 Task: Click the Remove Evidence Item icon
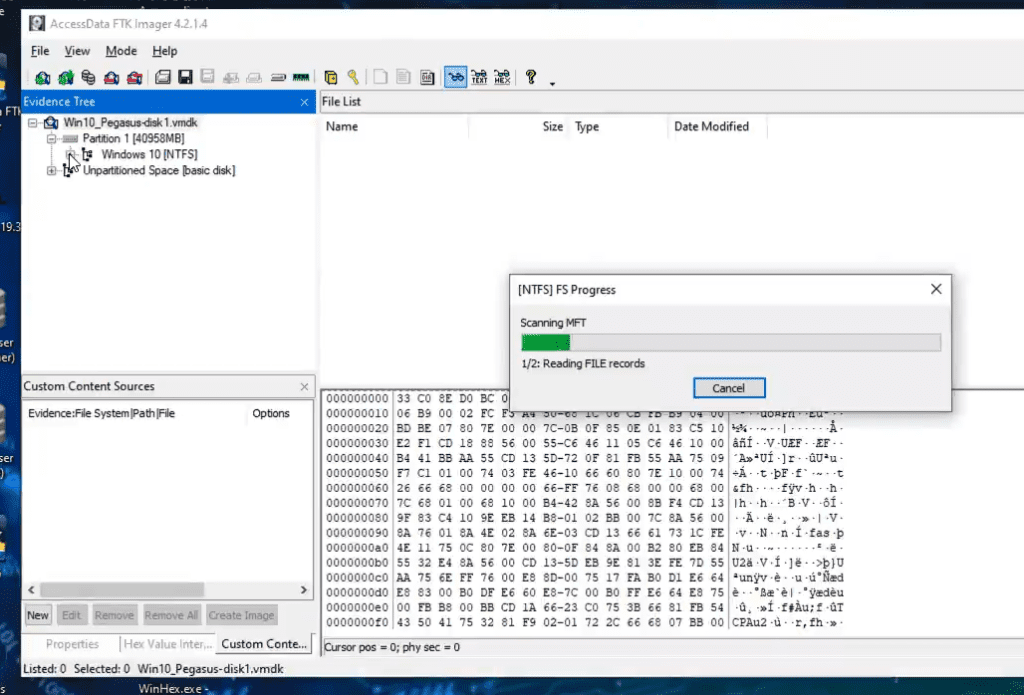[x=112, y=78]
